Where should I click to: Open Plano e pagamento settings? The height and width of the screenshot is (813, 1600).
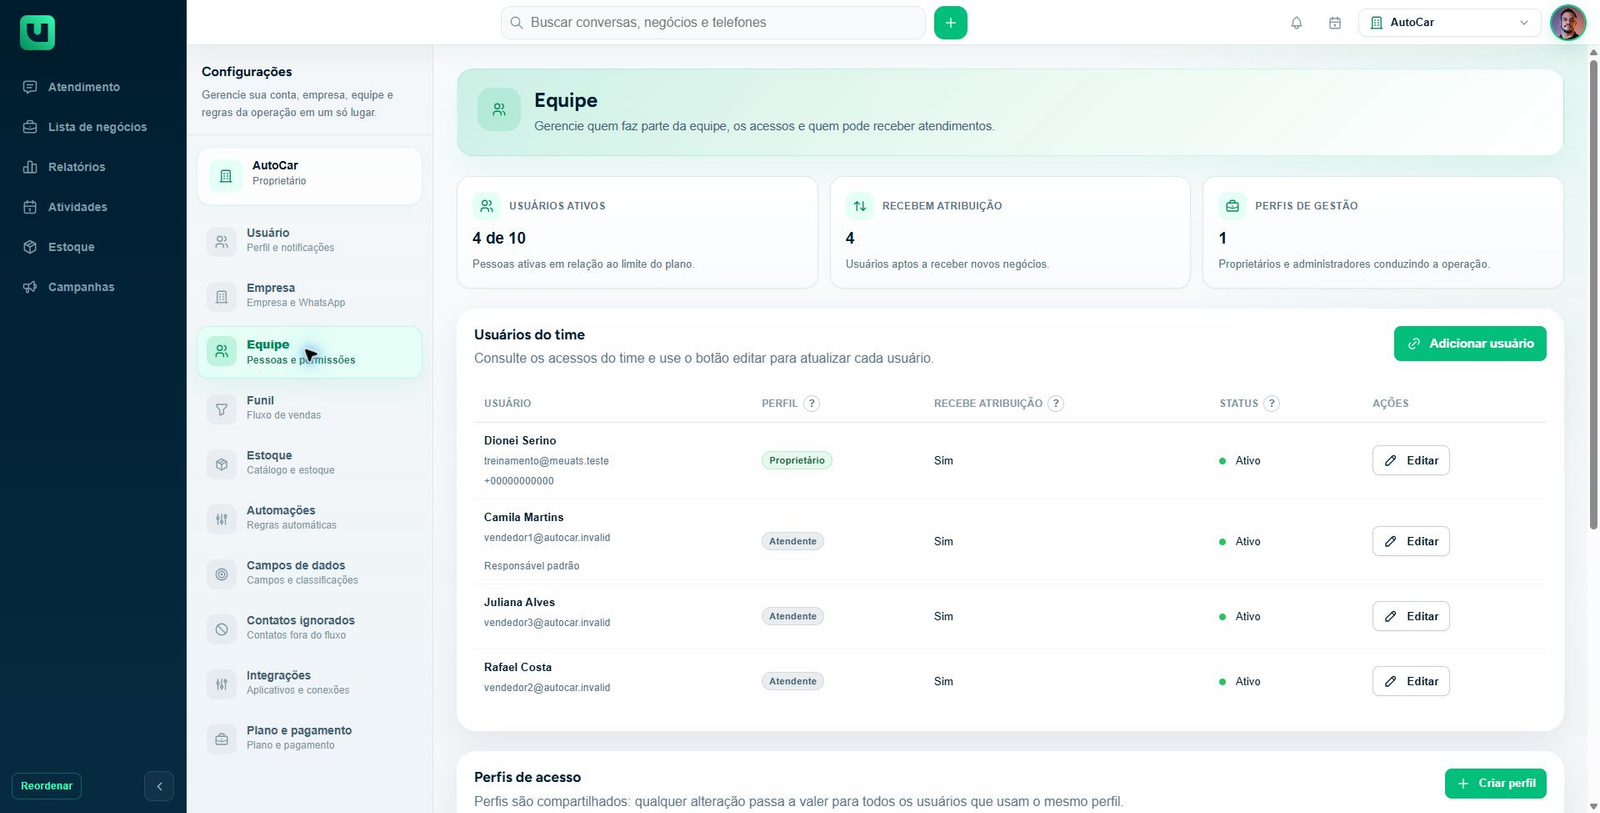coord(309,737)
